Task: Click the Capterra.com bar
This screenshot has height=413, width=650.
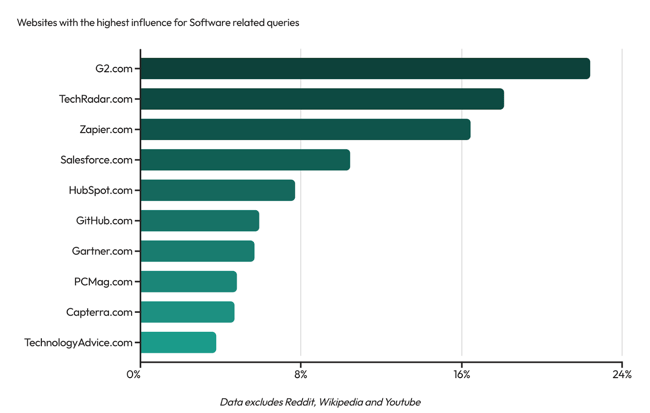Action: tap(188, 312)
